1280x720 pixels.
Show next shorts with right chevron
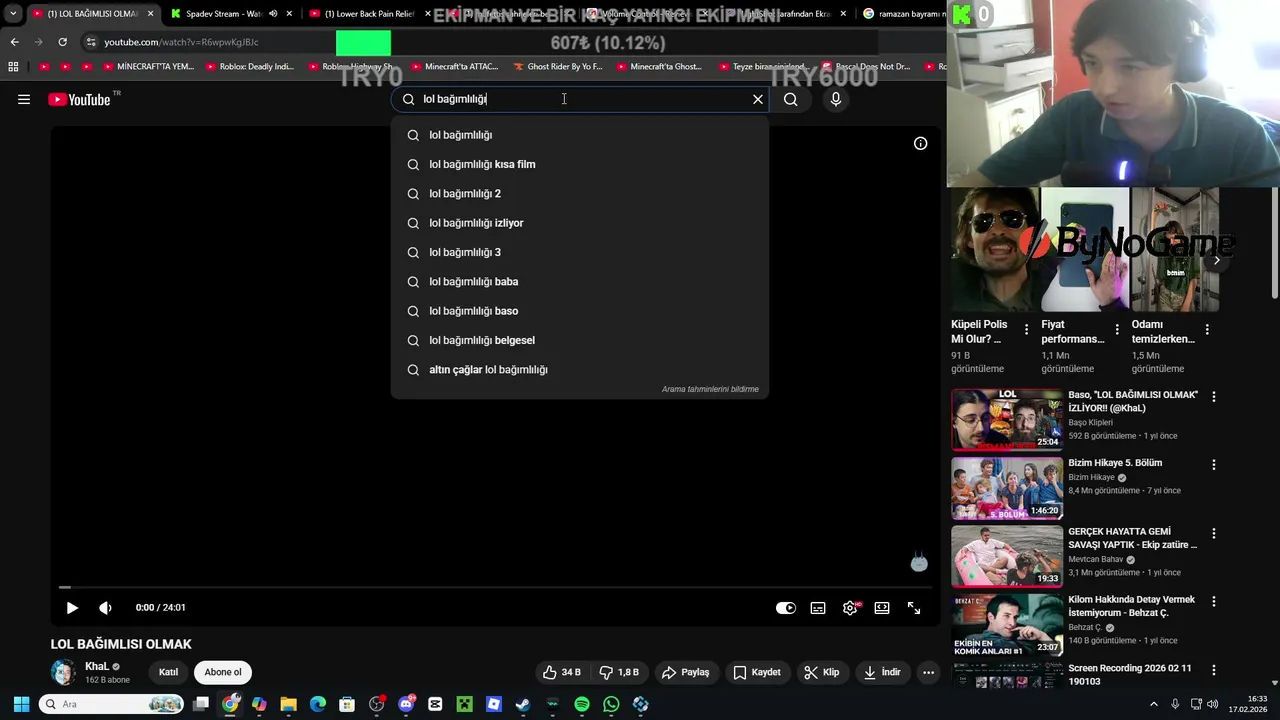[1216, 260]
